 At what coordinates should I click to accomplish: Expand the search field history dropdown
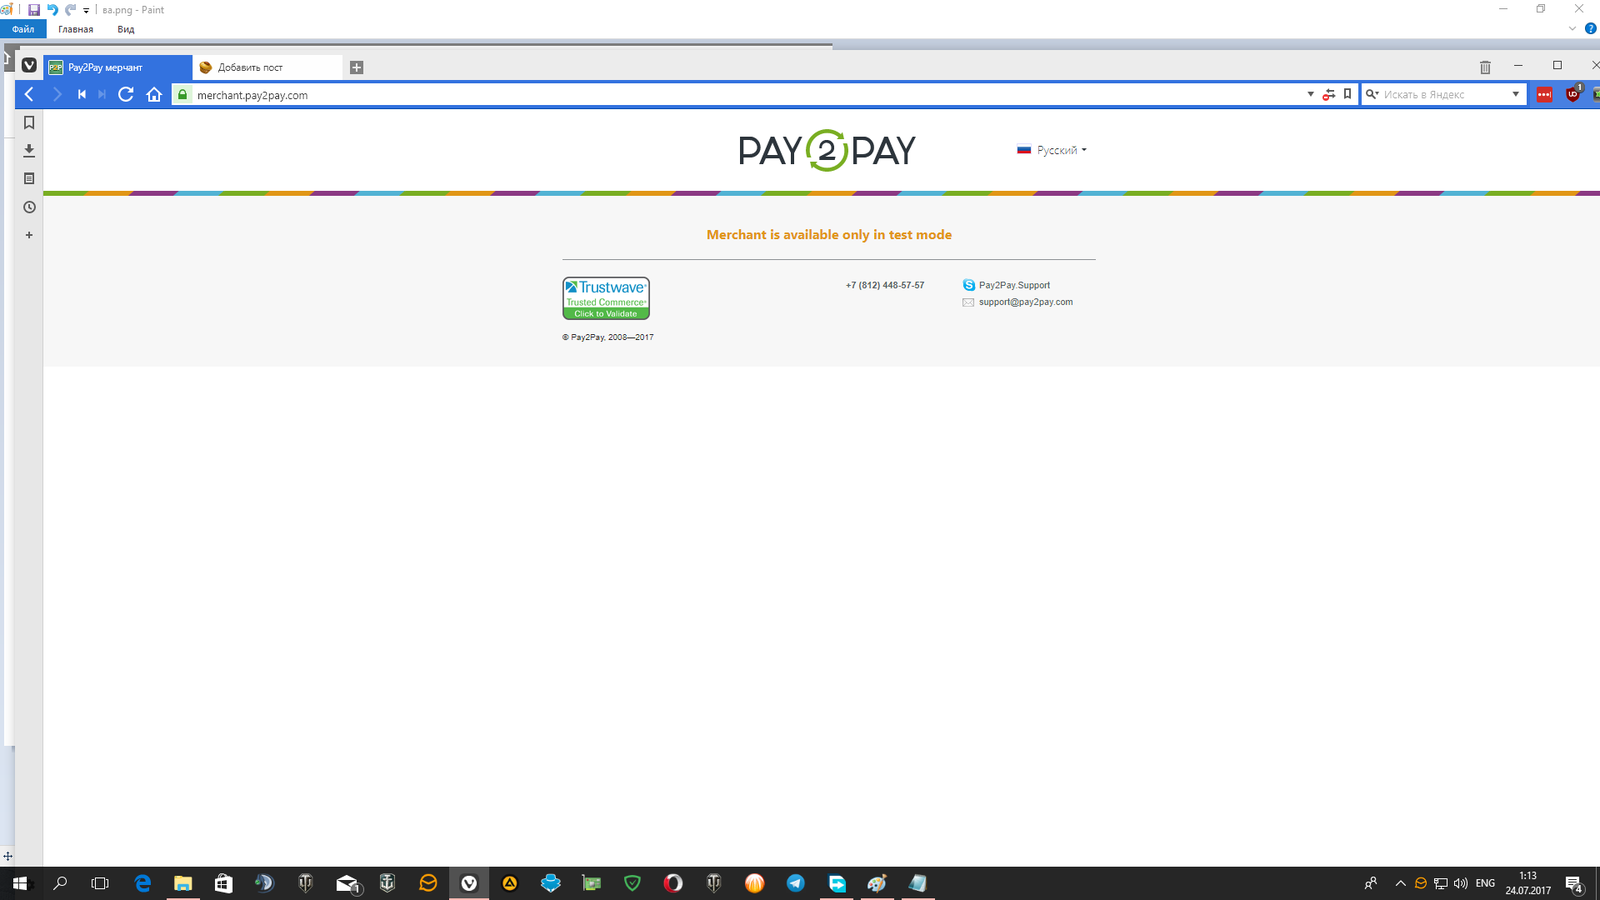tap(1516, 94)
